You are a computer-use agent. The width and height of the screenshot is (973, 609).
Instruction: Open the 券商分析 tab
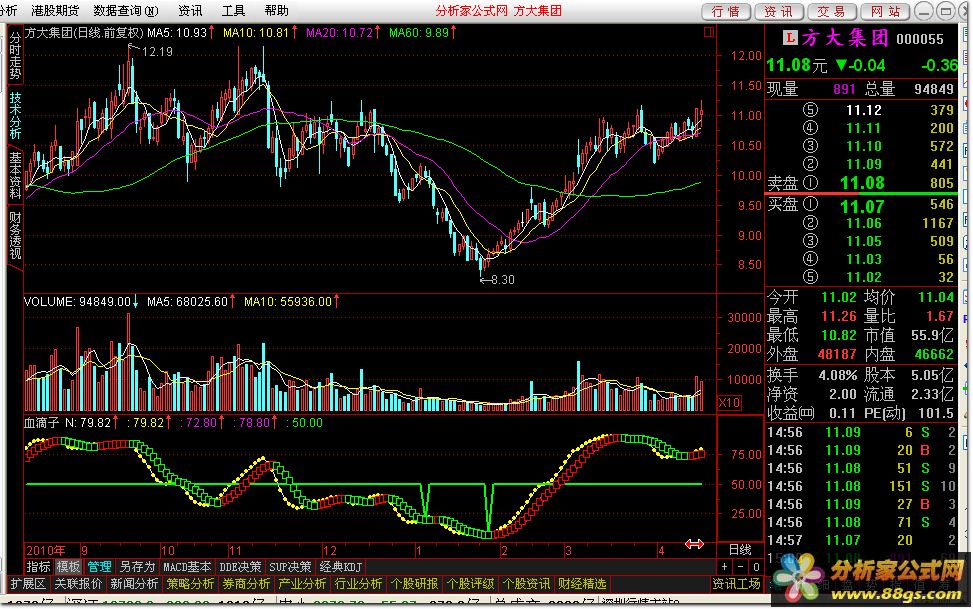point(246,584)
